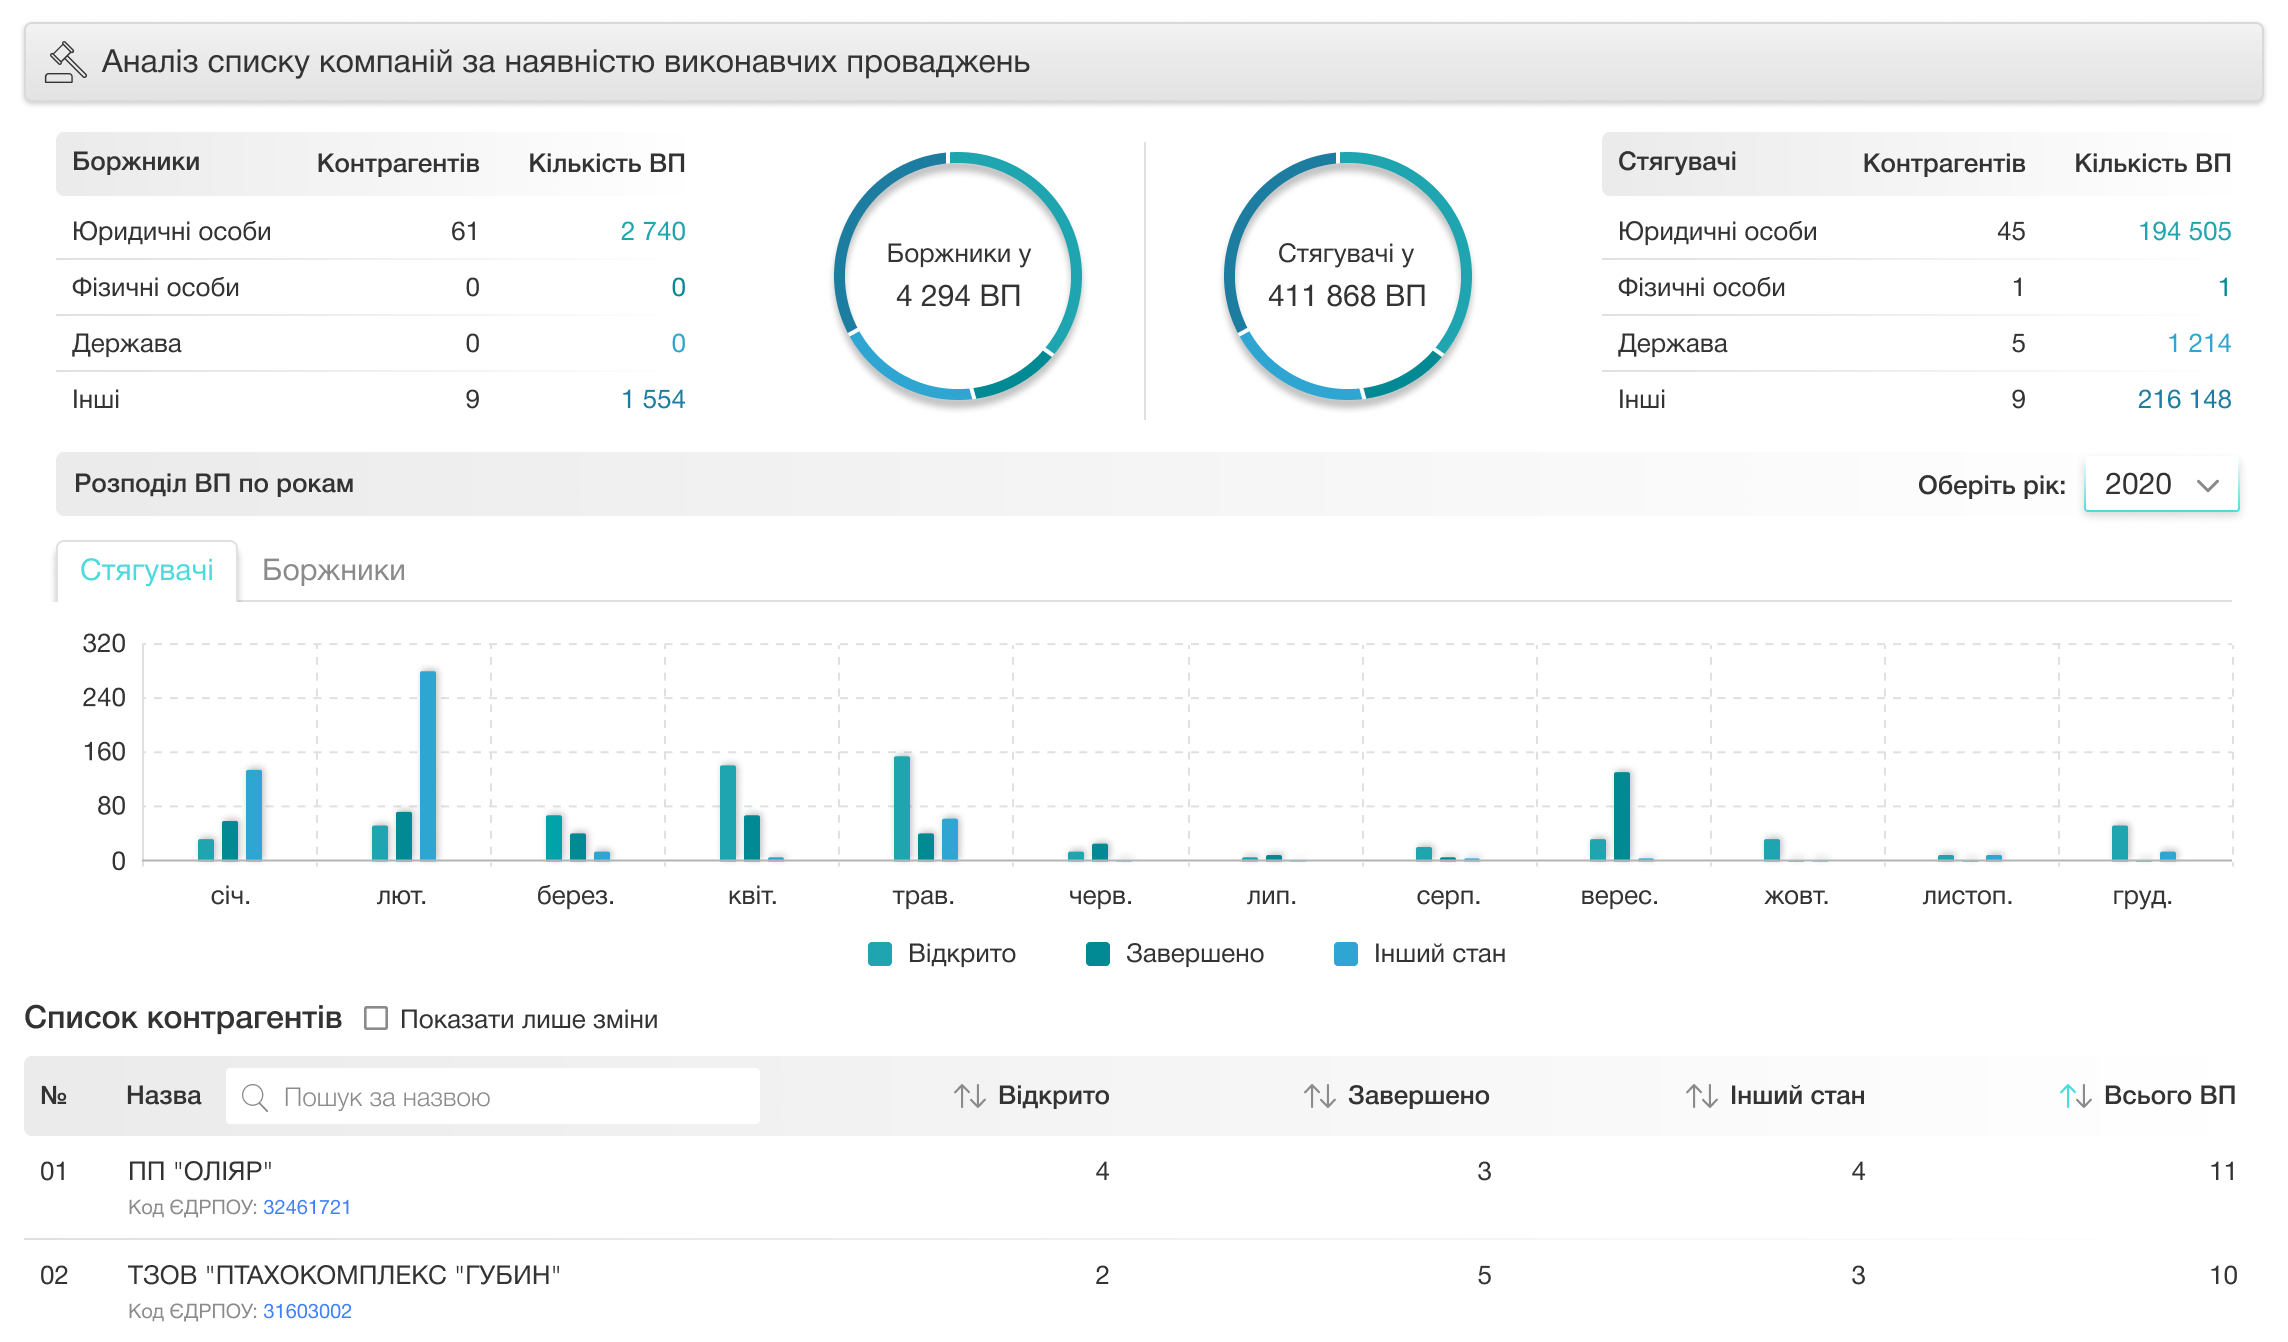This screenshot has width=2288, height=1342.
Task: Enable Показати лише зміни checkbox
Action: click(376, 1018)
